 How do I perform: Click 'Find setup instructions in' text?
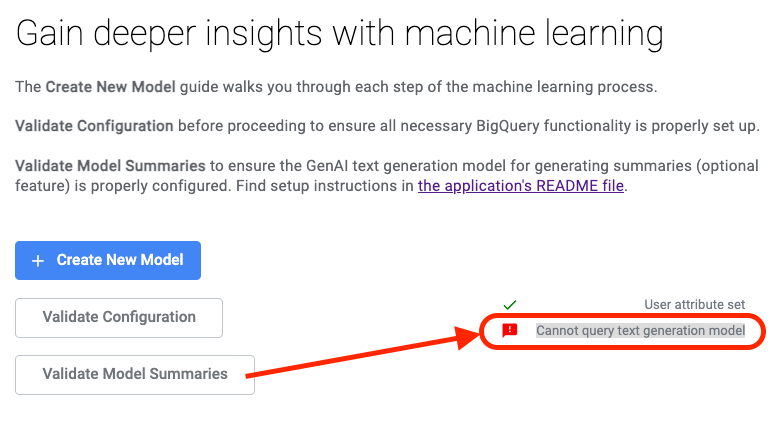[x=325, y=186]
